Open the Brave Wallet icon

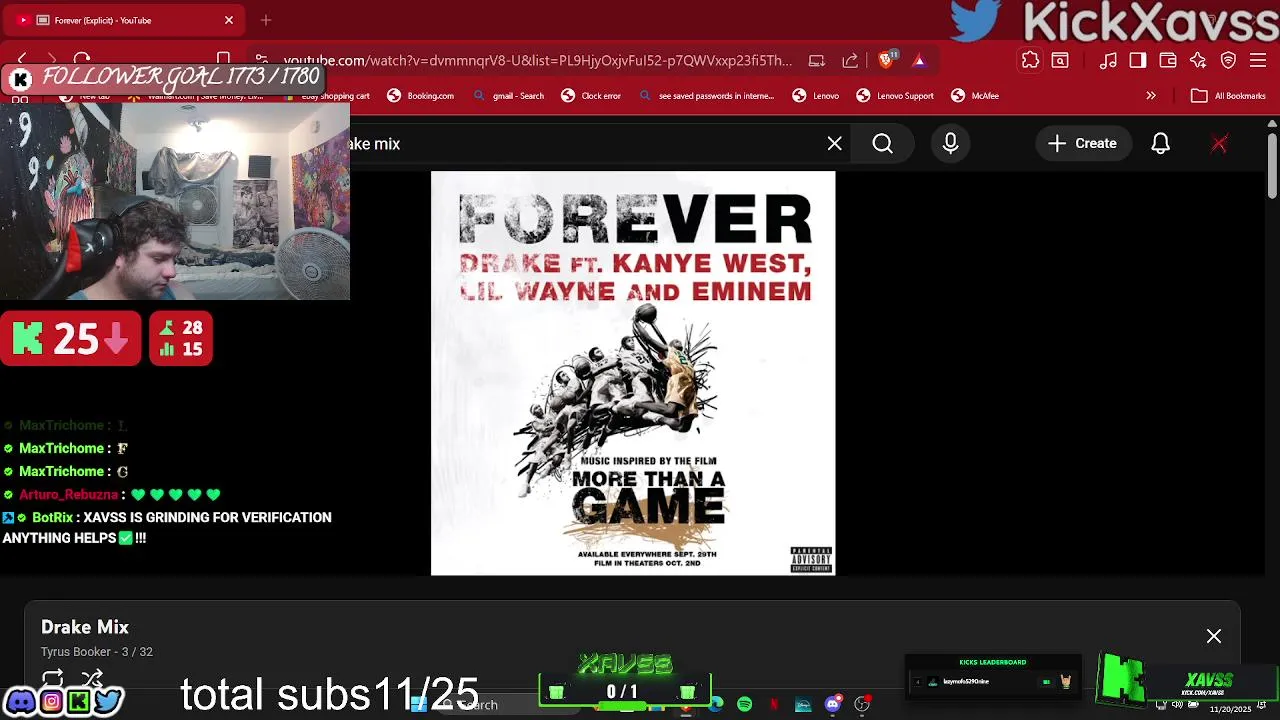point(1168,60)
